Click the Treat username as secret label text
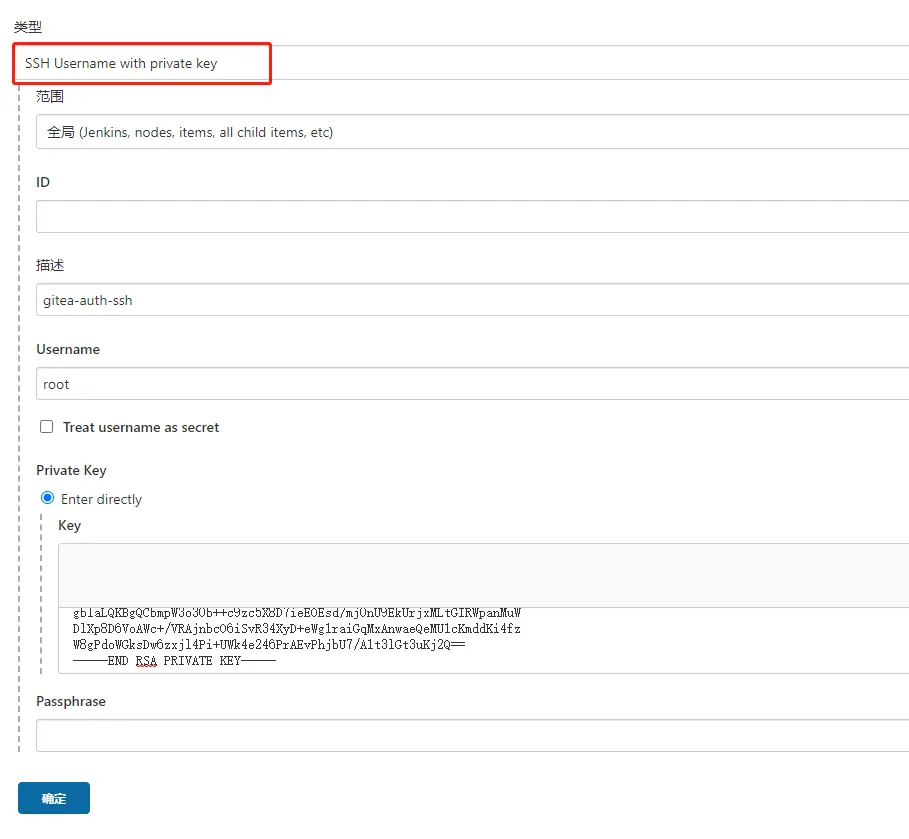This screenshot has height=839, width=909. coord(141,427)
